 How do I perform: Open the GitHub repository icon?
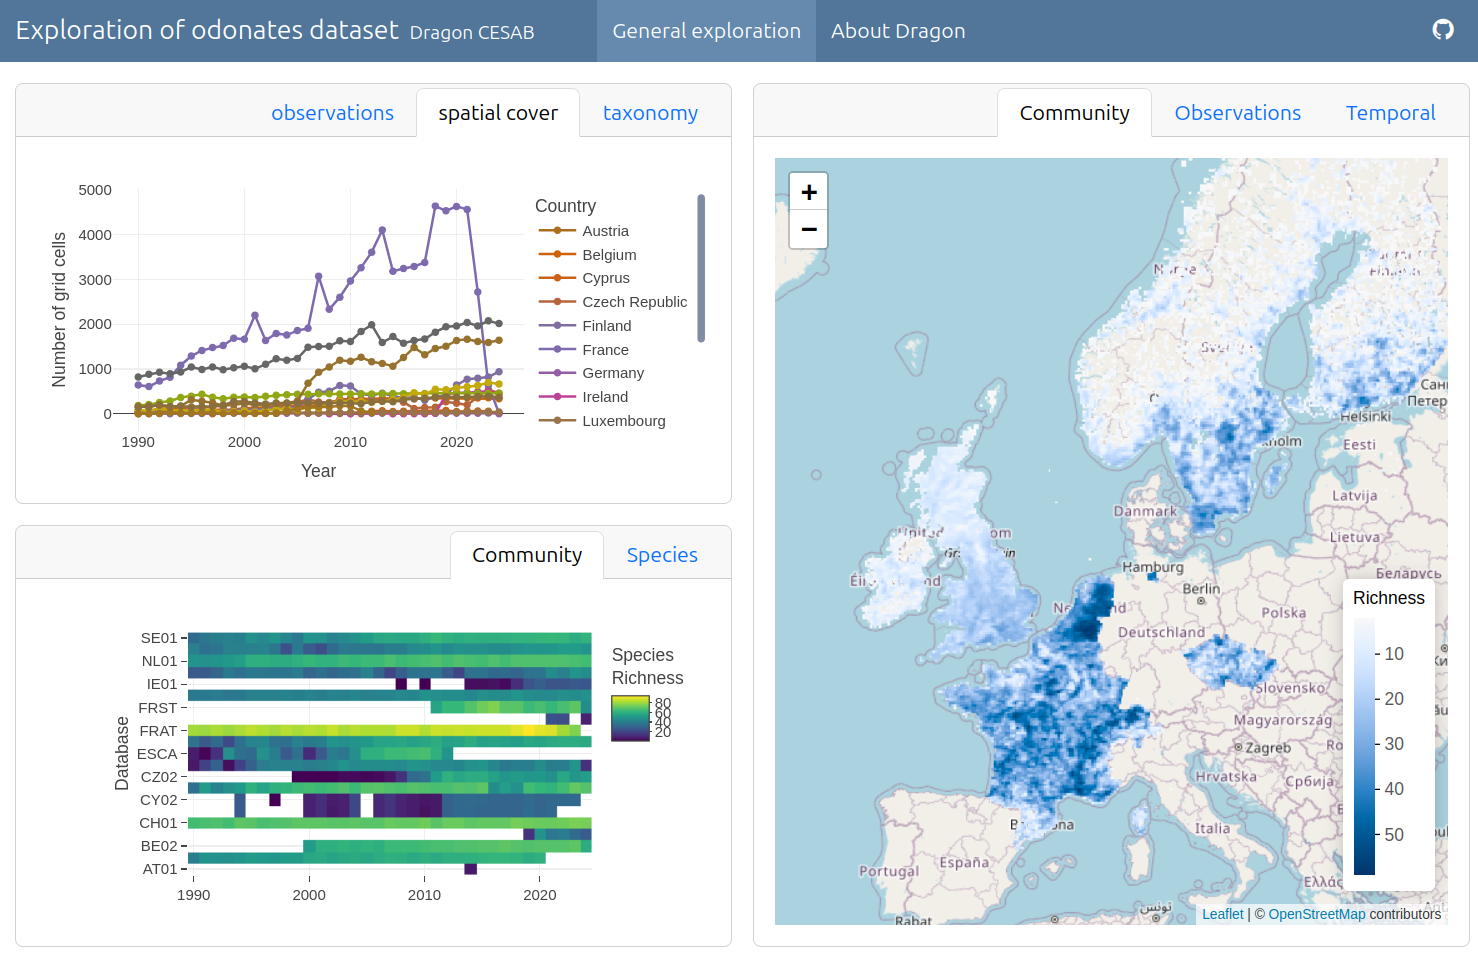click(1442, 30)
